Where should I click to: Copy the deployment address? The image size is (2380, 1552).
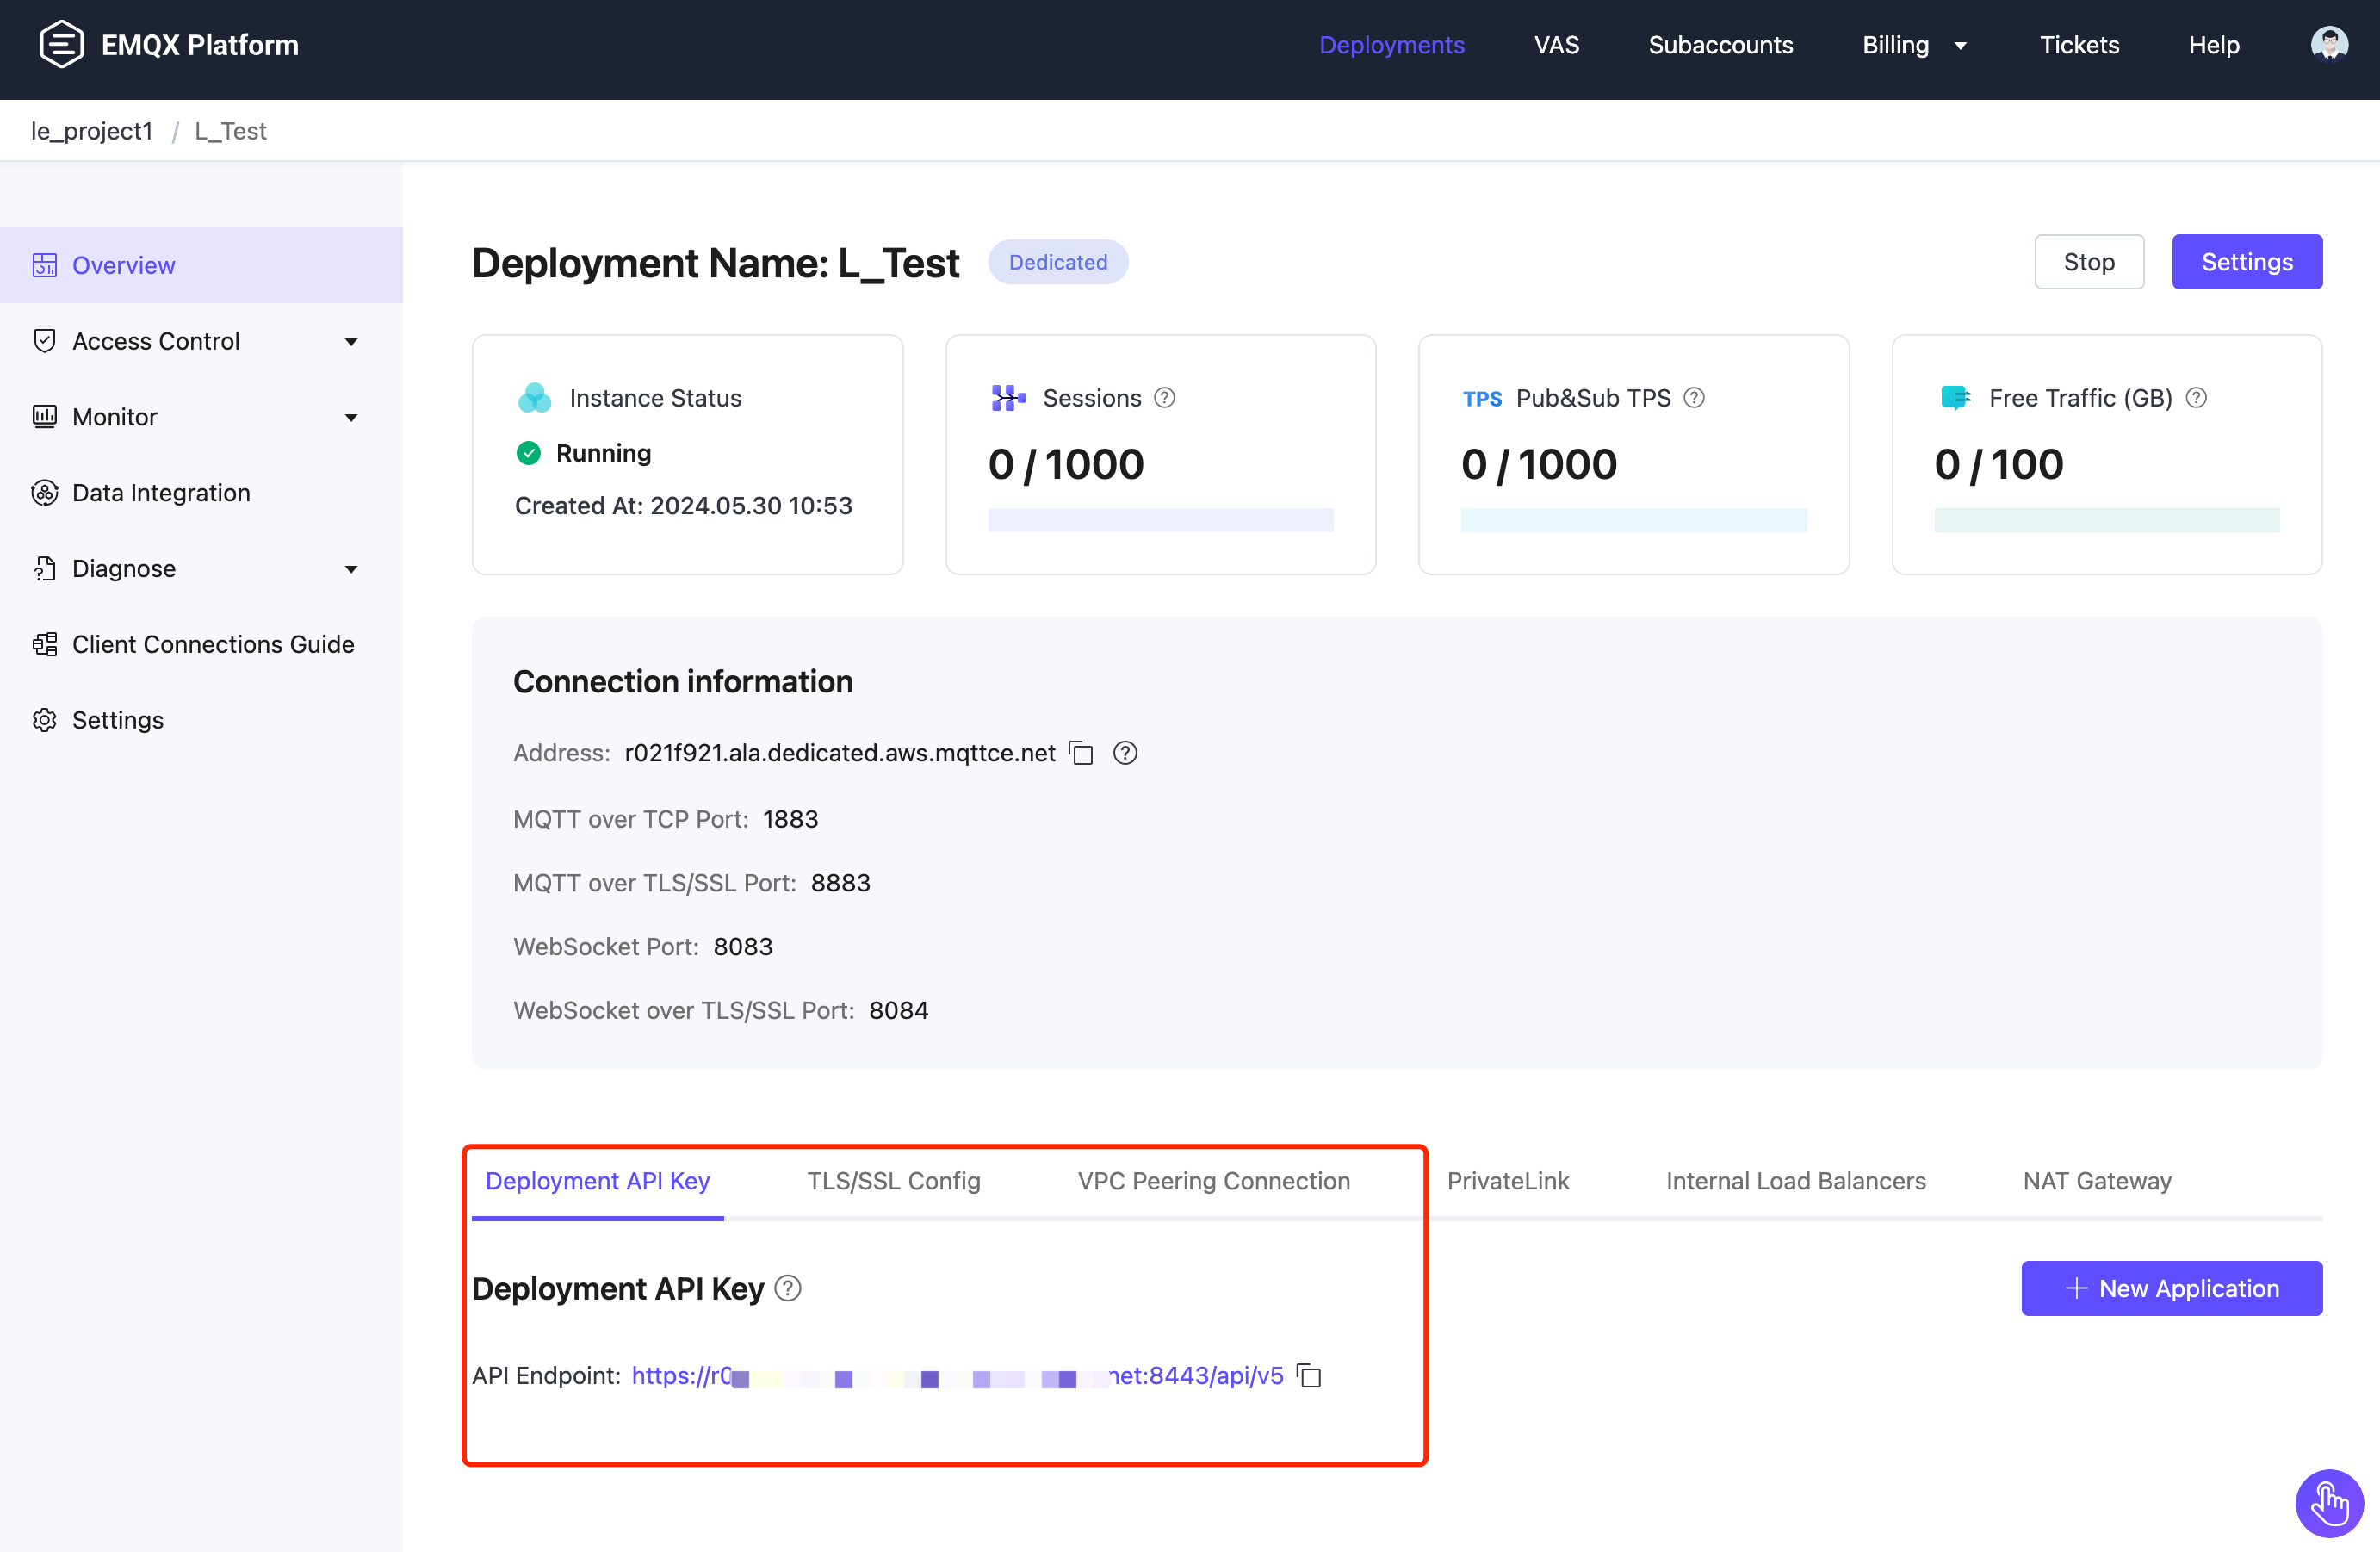pos(1082,753)
